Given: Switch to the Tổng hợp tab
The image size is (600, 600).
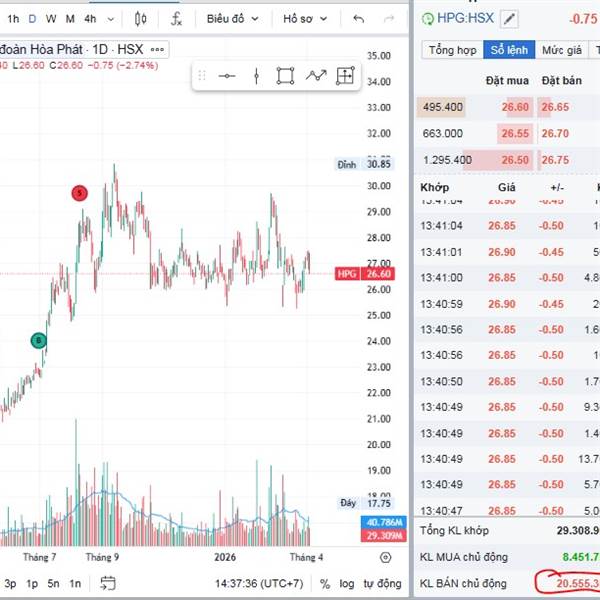Looking at the screenshot, I should (452, 50).
